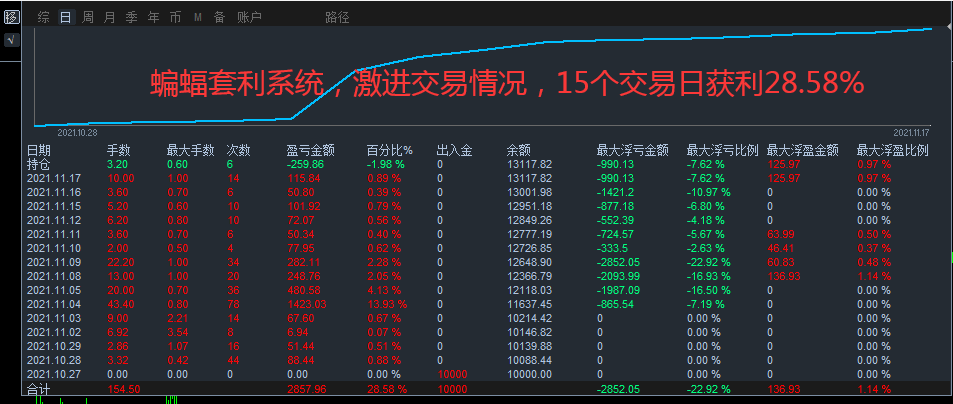Image resolution: width=953 pixels, height=404 pixels.
Task: Select the 2021.10.28 date in the table
Action: (x=52, y=360)
